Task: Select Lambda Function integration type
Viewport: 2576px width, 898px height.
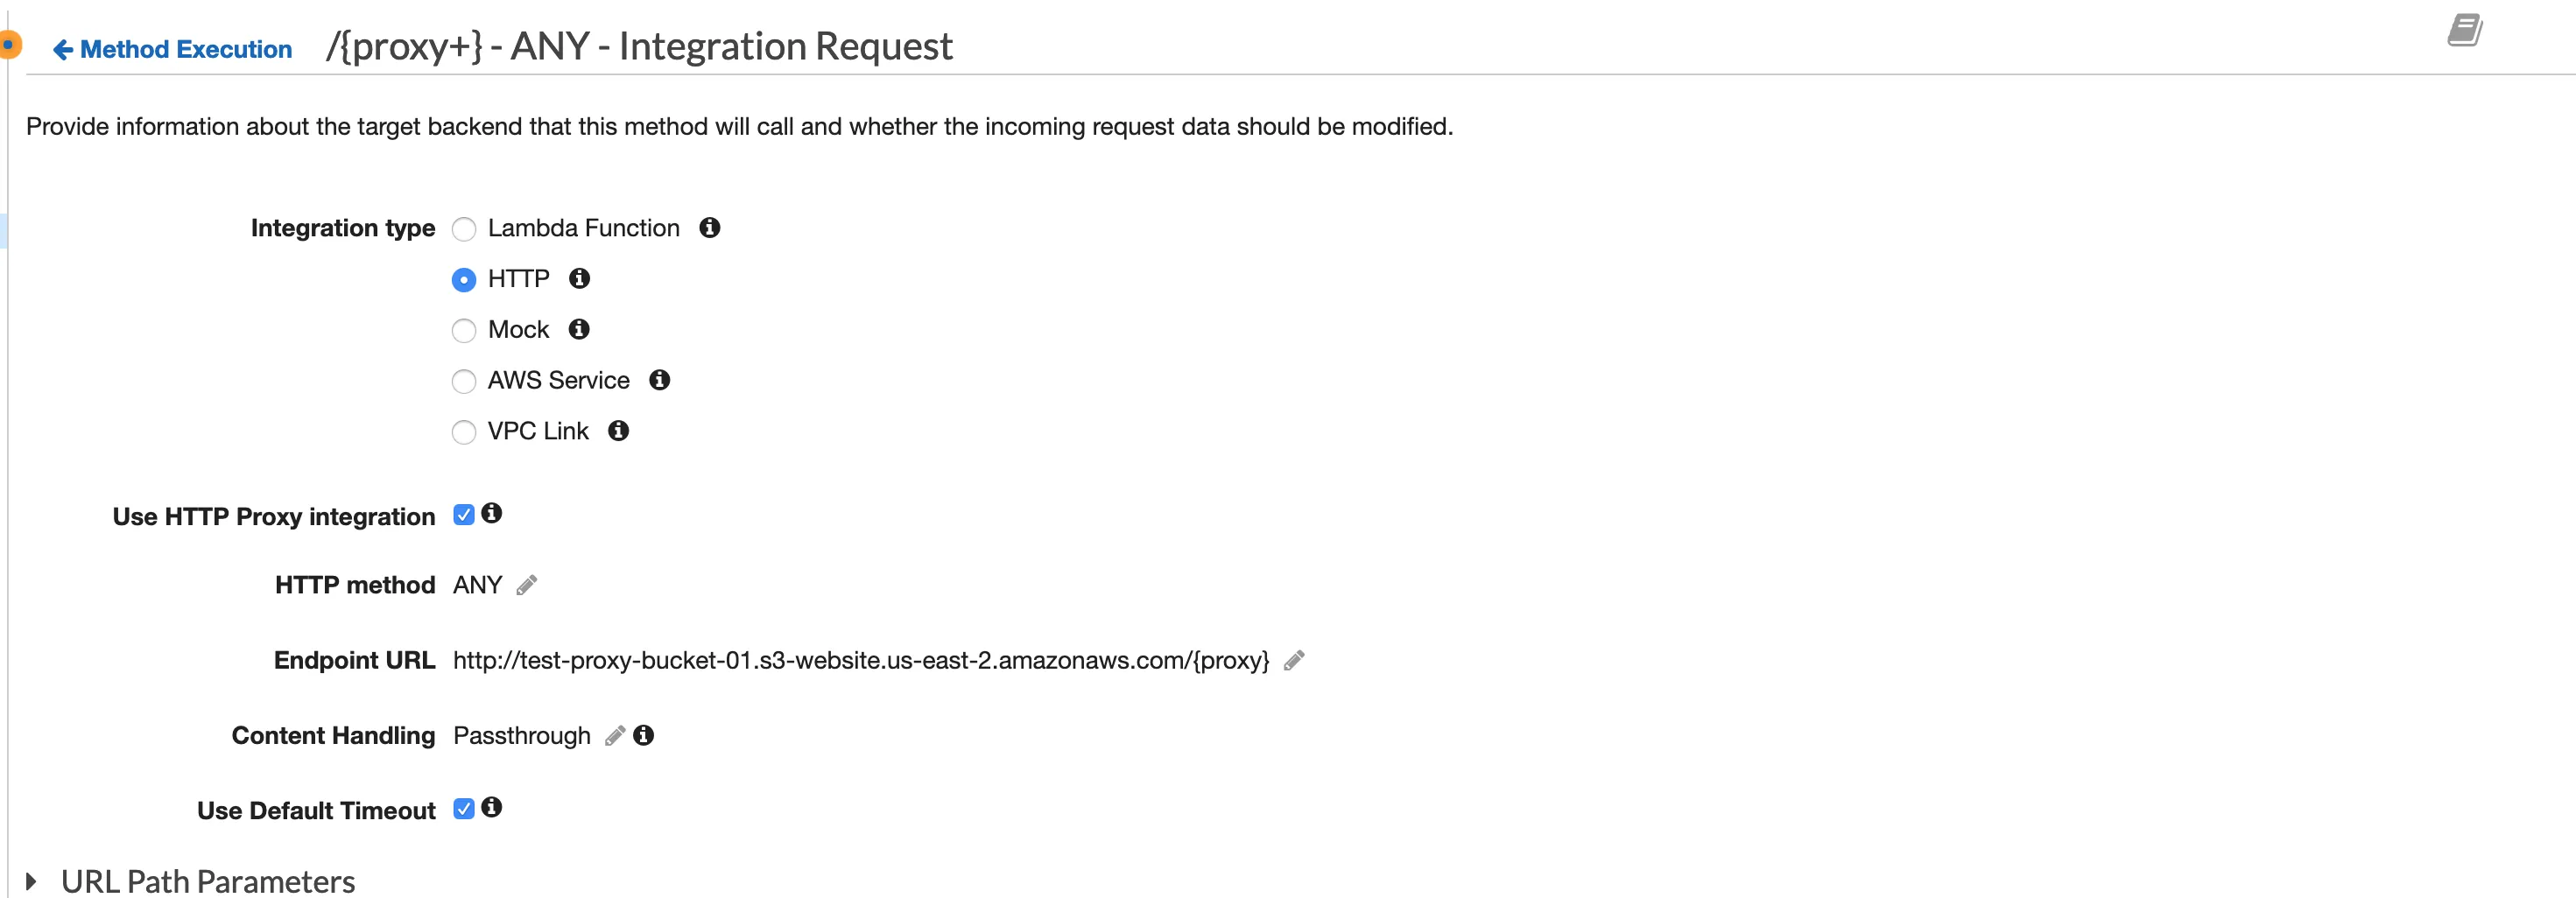Action: pos(464,230)
